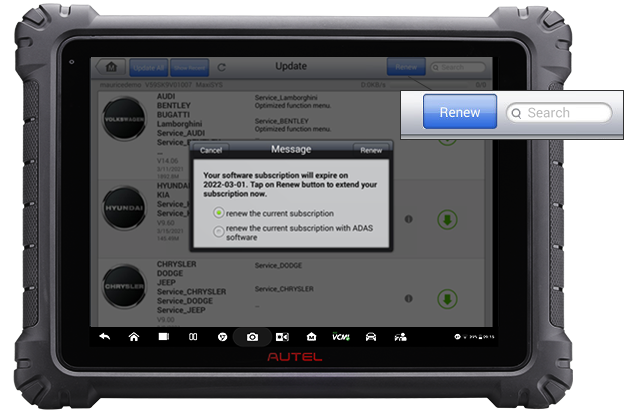This screenshot has width=629, height=415.
Task: Open the Chrome browser icon in bottom bar
Action: (x=222, y=337)
